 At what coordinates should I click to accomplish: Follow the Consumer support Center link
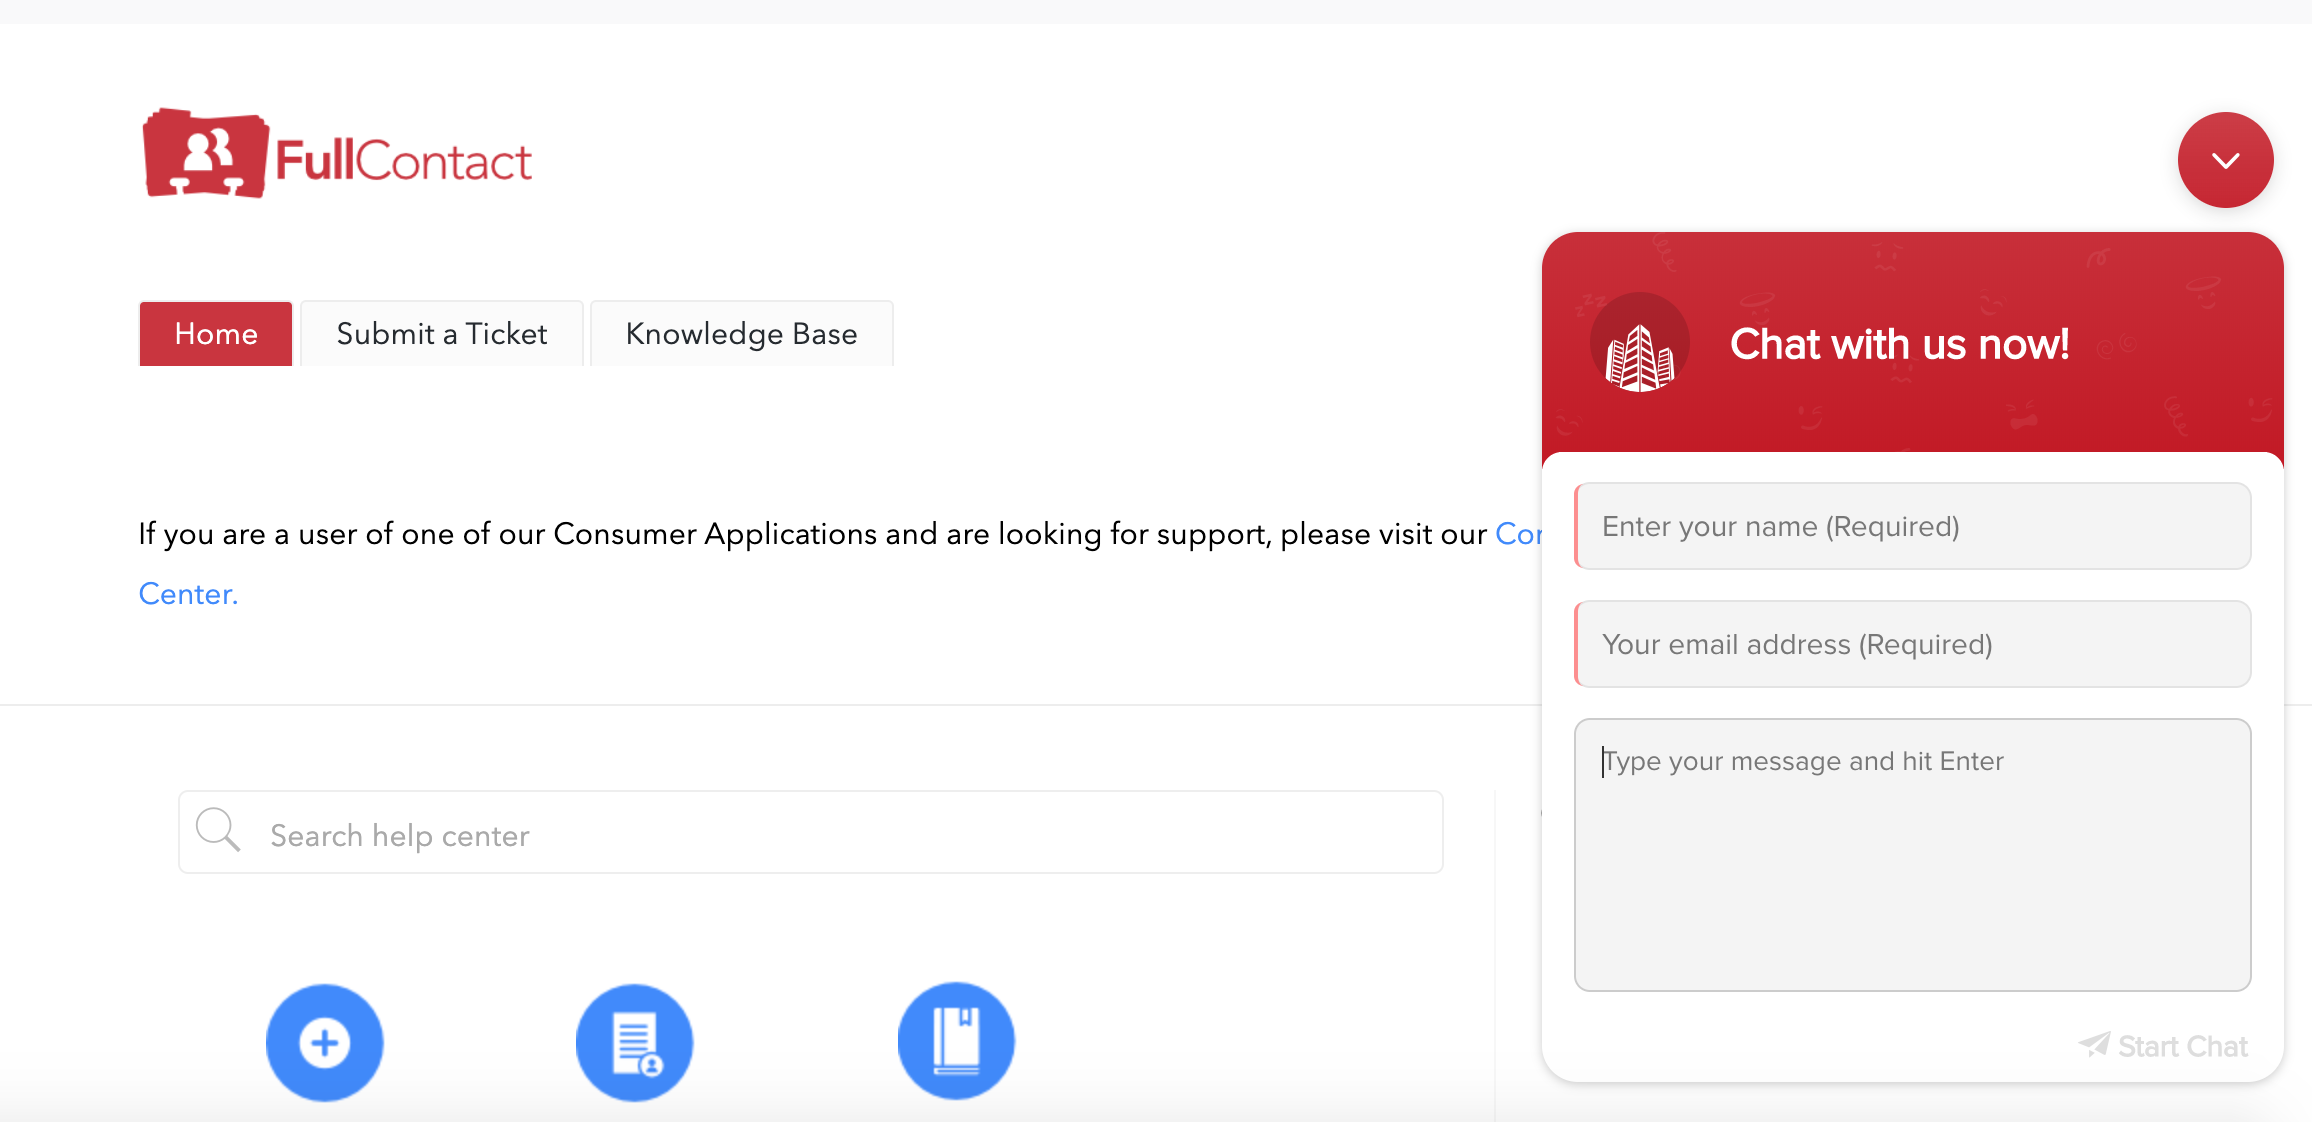188,594
